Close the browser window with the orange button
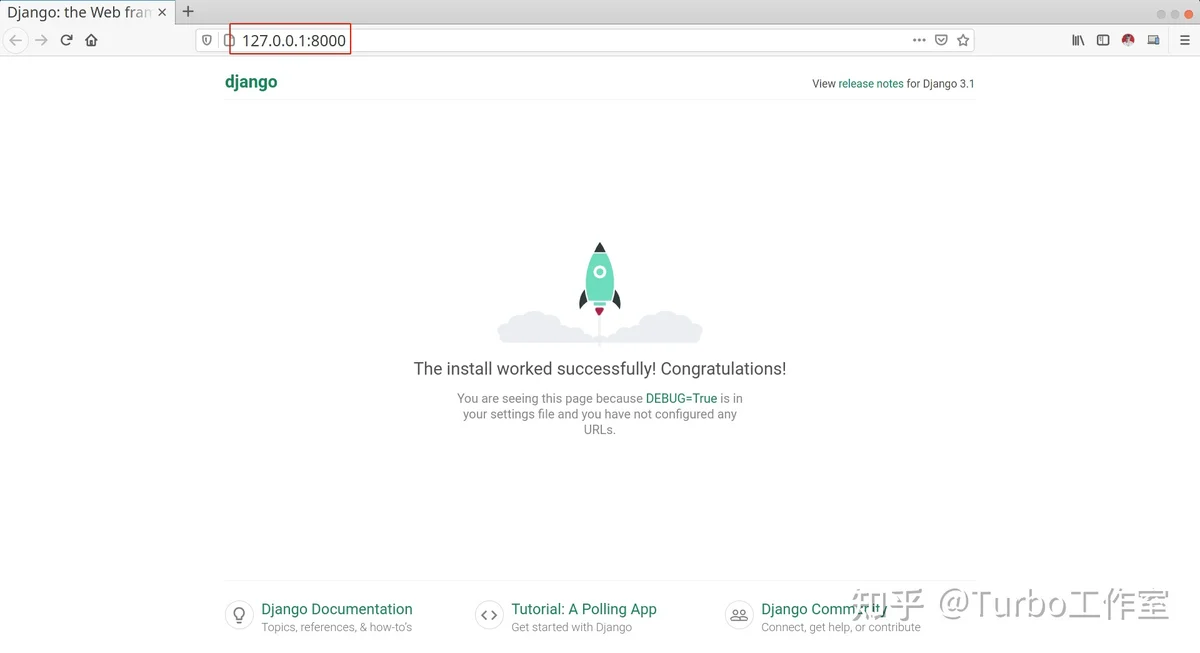Viewport: 1200px width, 653px height. pyautogui.click(x=1189, y=13)
